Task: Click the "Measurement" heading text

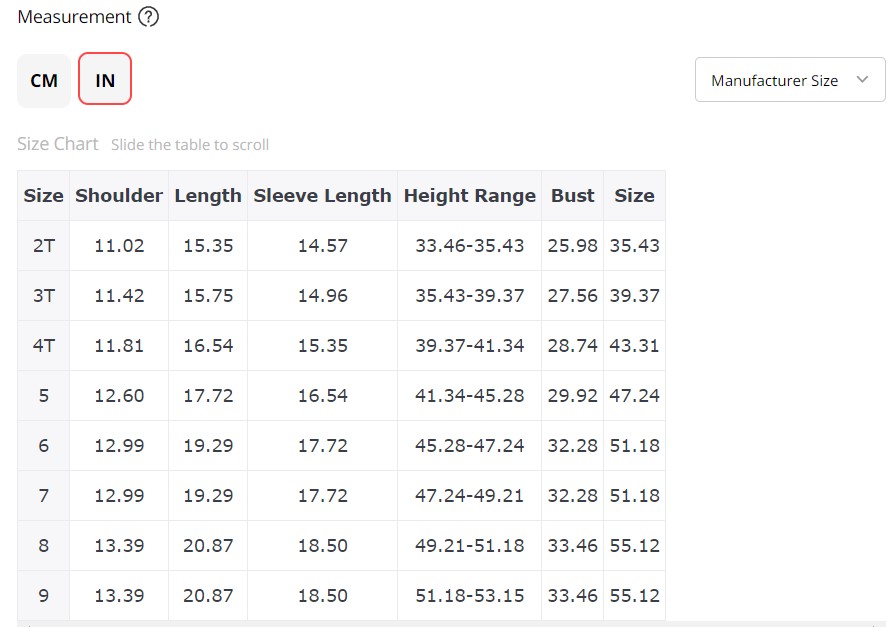Action: (74, 17)
